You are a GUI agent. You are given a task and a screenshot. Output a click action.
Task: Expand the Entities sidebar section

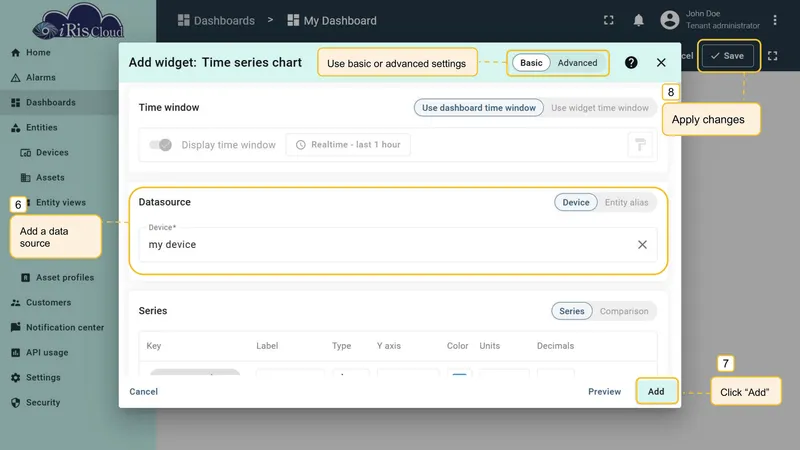tap(34, 128)
